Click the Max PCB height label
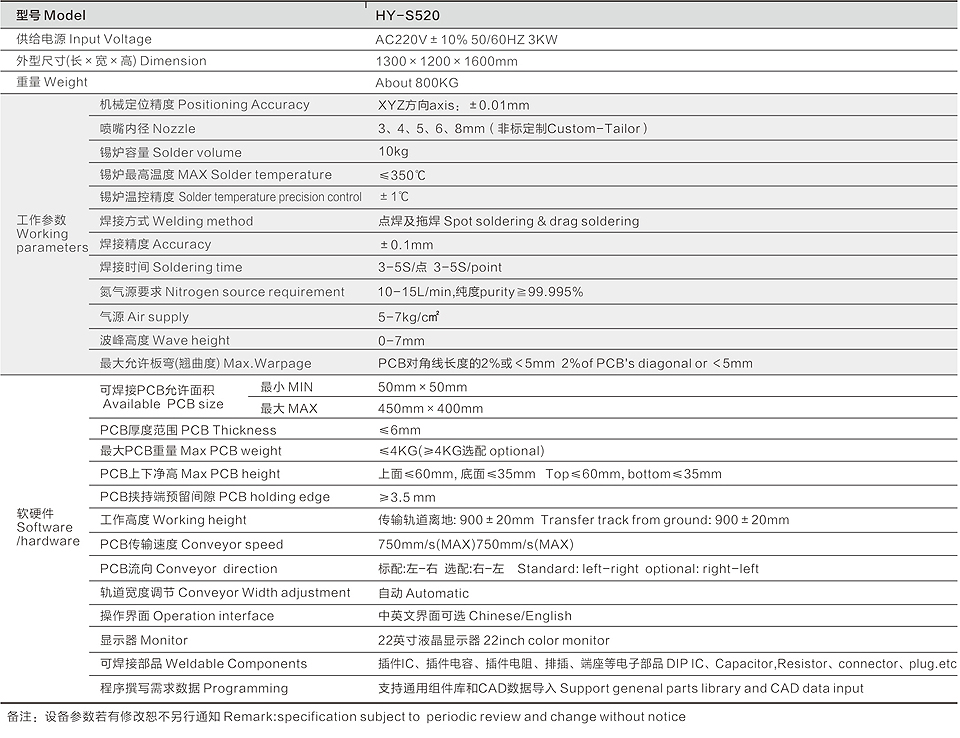Screen dimensions: 960x738 pyautogui.click(x=190, y=474)
